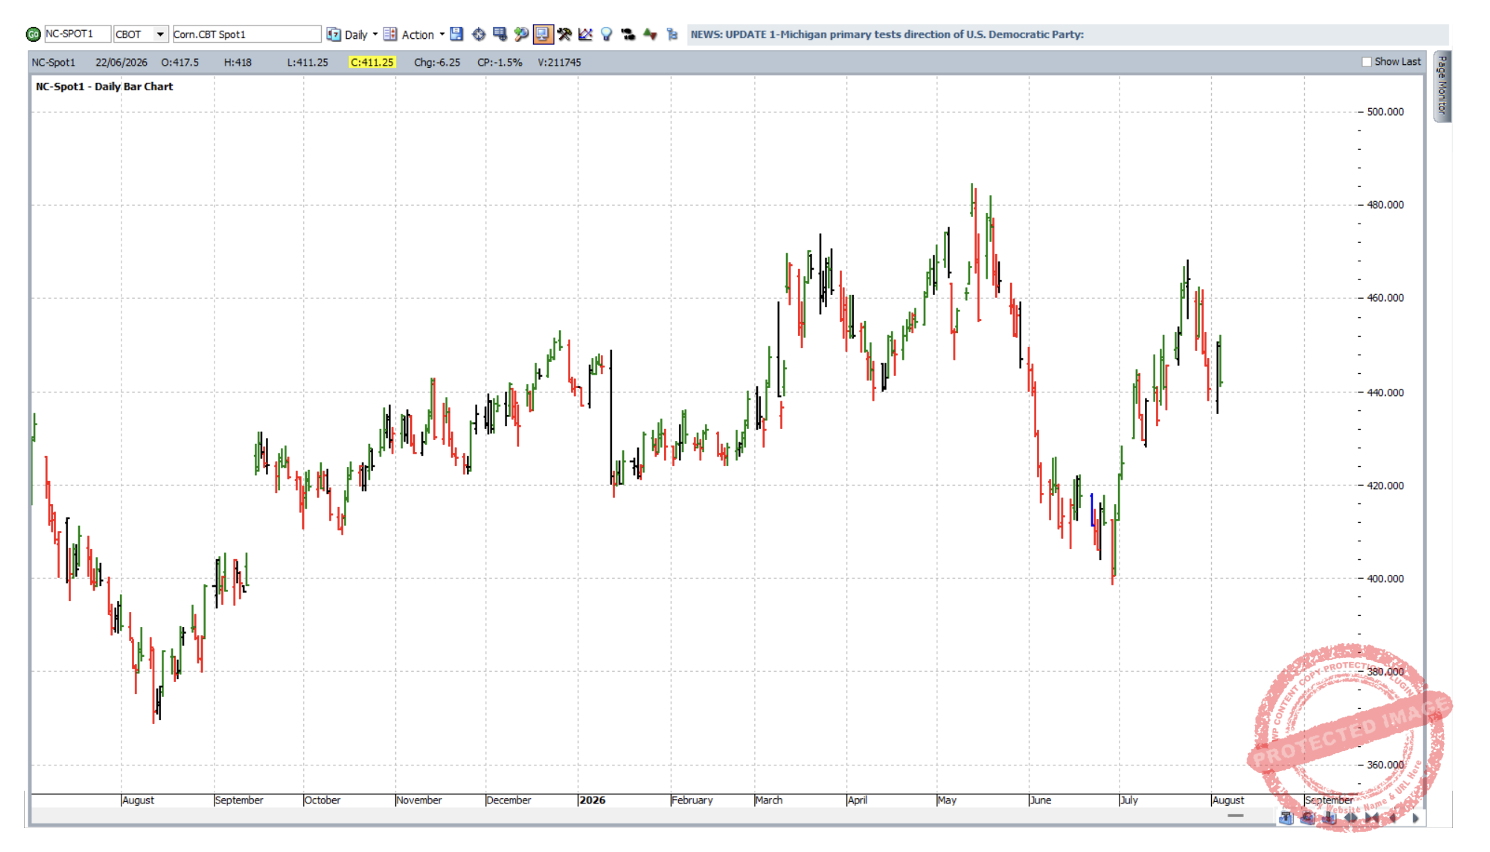Click the NC-SPOT1 symbol input field
This screenshot has width=1490, height=852.
pyautogui.click(x=77, y=34)
